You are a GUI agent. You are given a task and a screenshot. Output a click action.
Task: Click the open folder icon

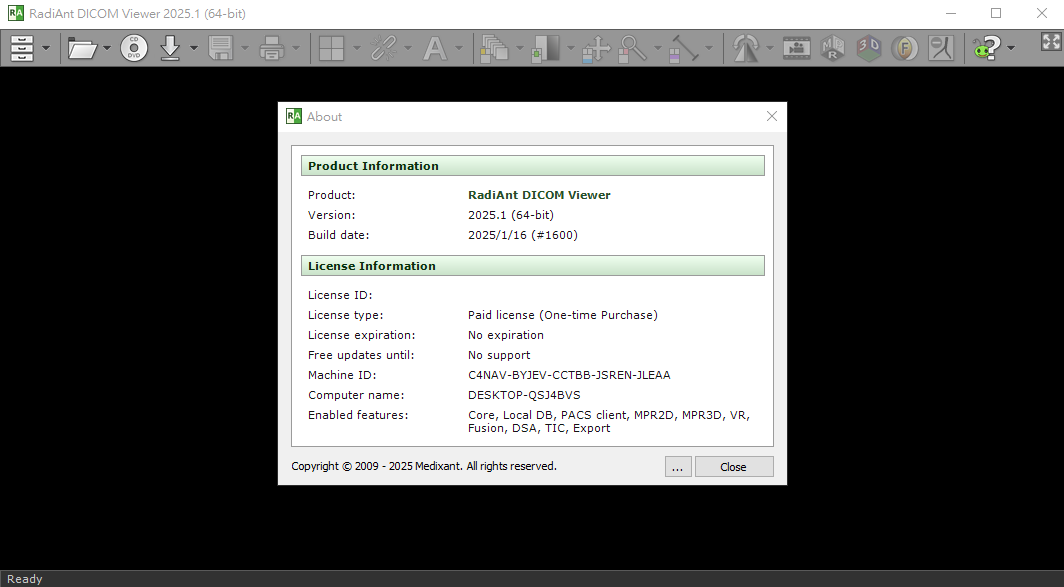[82, 47]
